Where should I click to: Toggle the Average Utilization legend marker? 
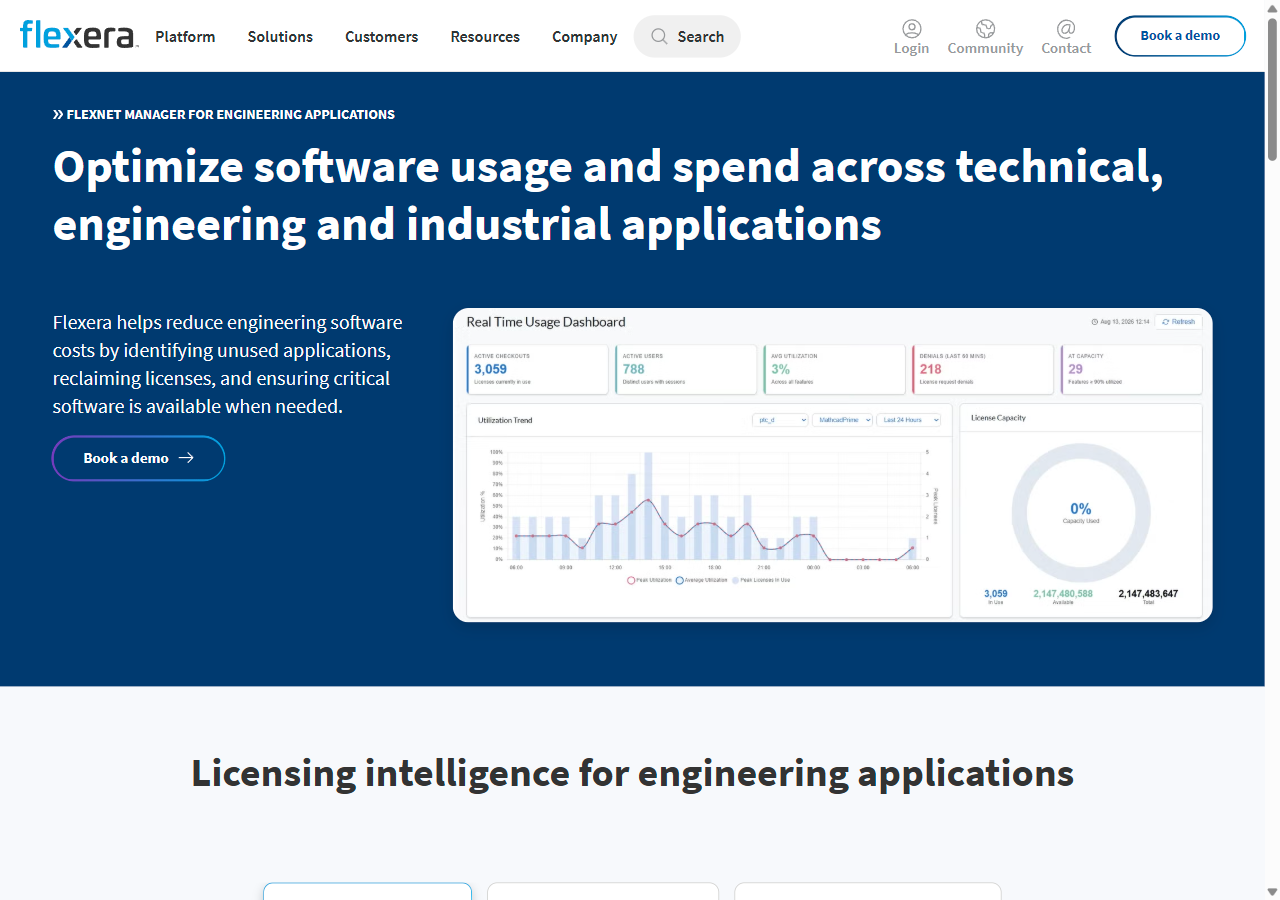[680, 580]
